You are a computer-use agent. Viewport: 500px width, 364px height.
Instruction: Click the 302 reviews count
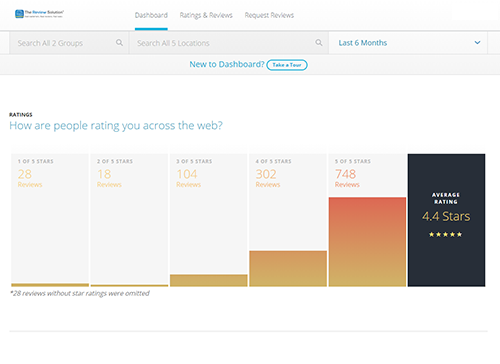click(266, 174)
